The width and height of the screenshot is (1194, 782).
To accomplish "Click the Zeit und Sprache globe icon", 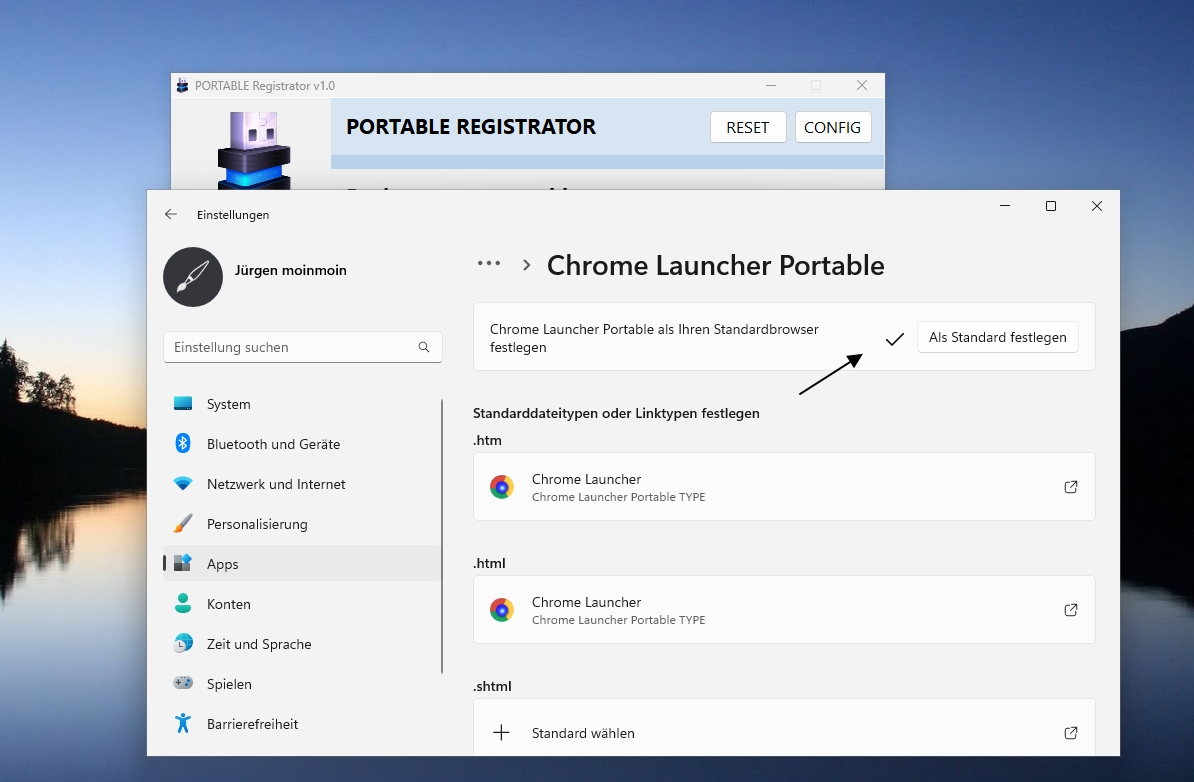I will click(183, 643).
